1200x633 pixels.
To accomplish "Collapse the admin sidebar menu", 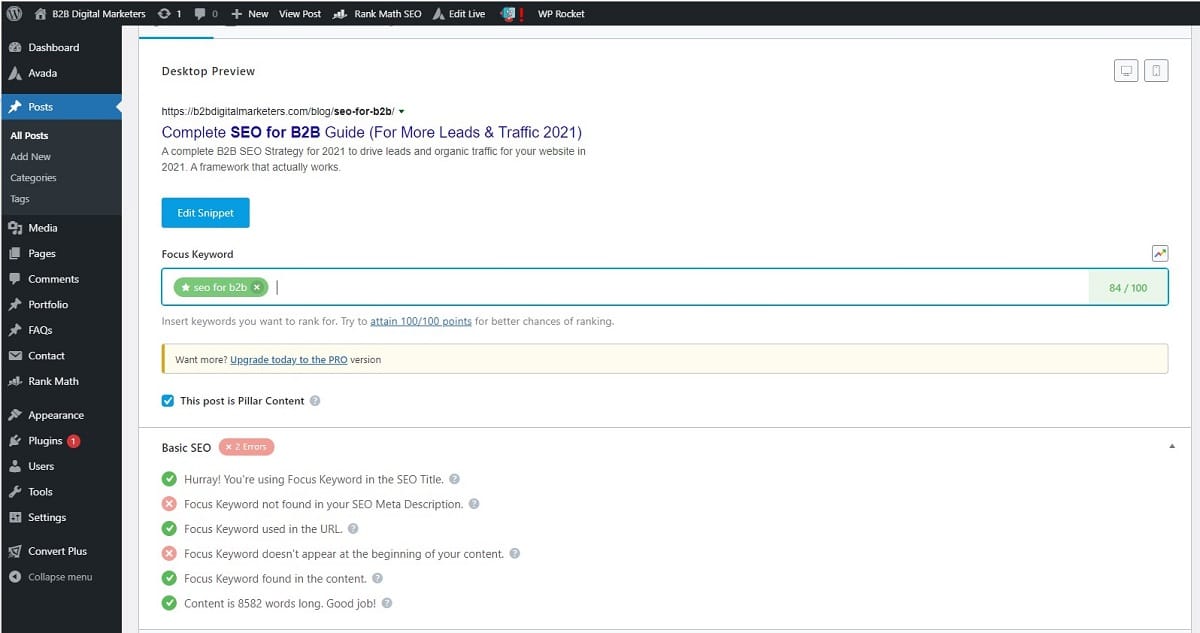I will point(61,577).
